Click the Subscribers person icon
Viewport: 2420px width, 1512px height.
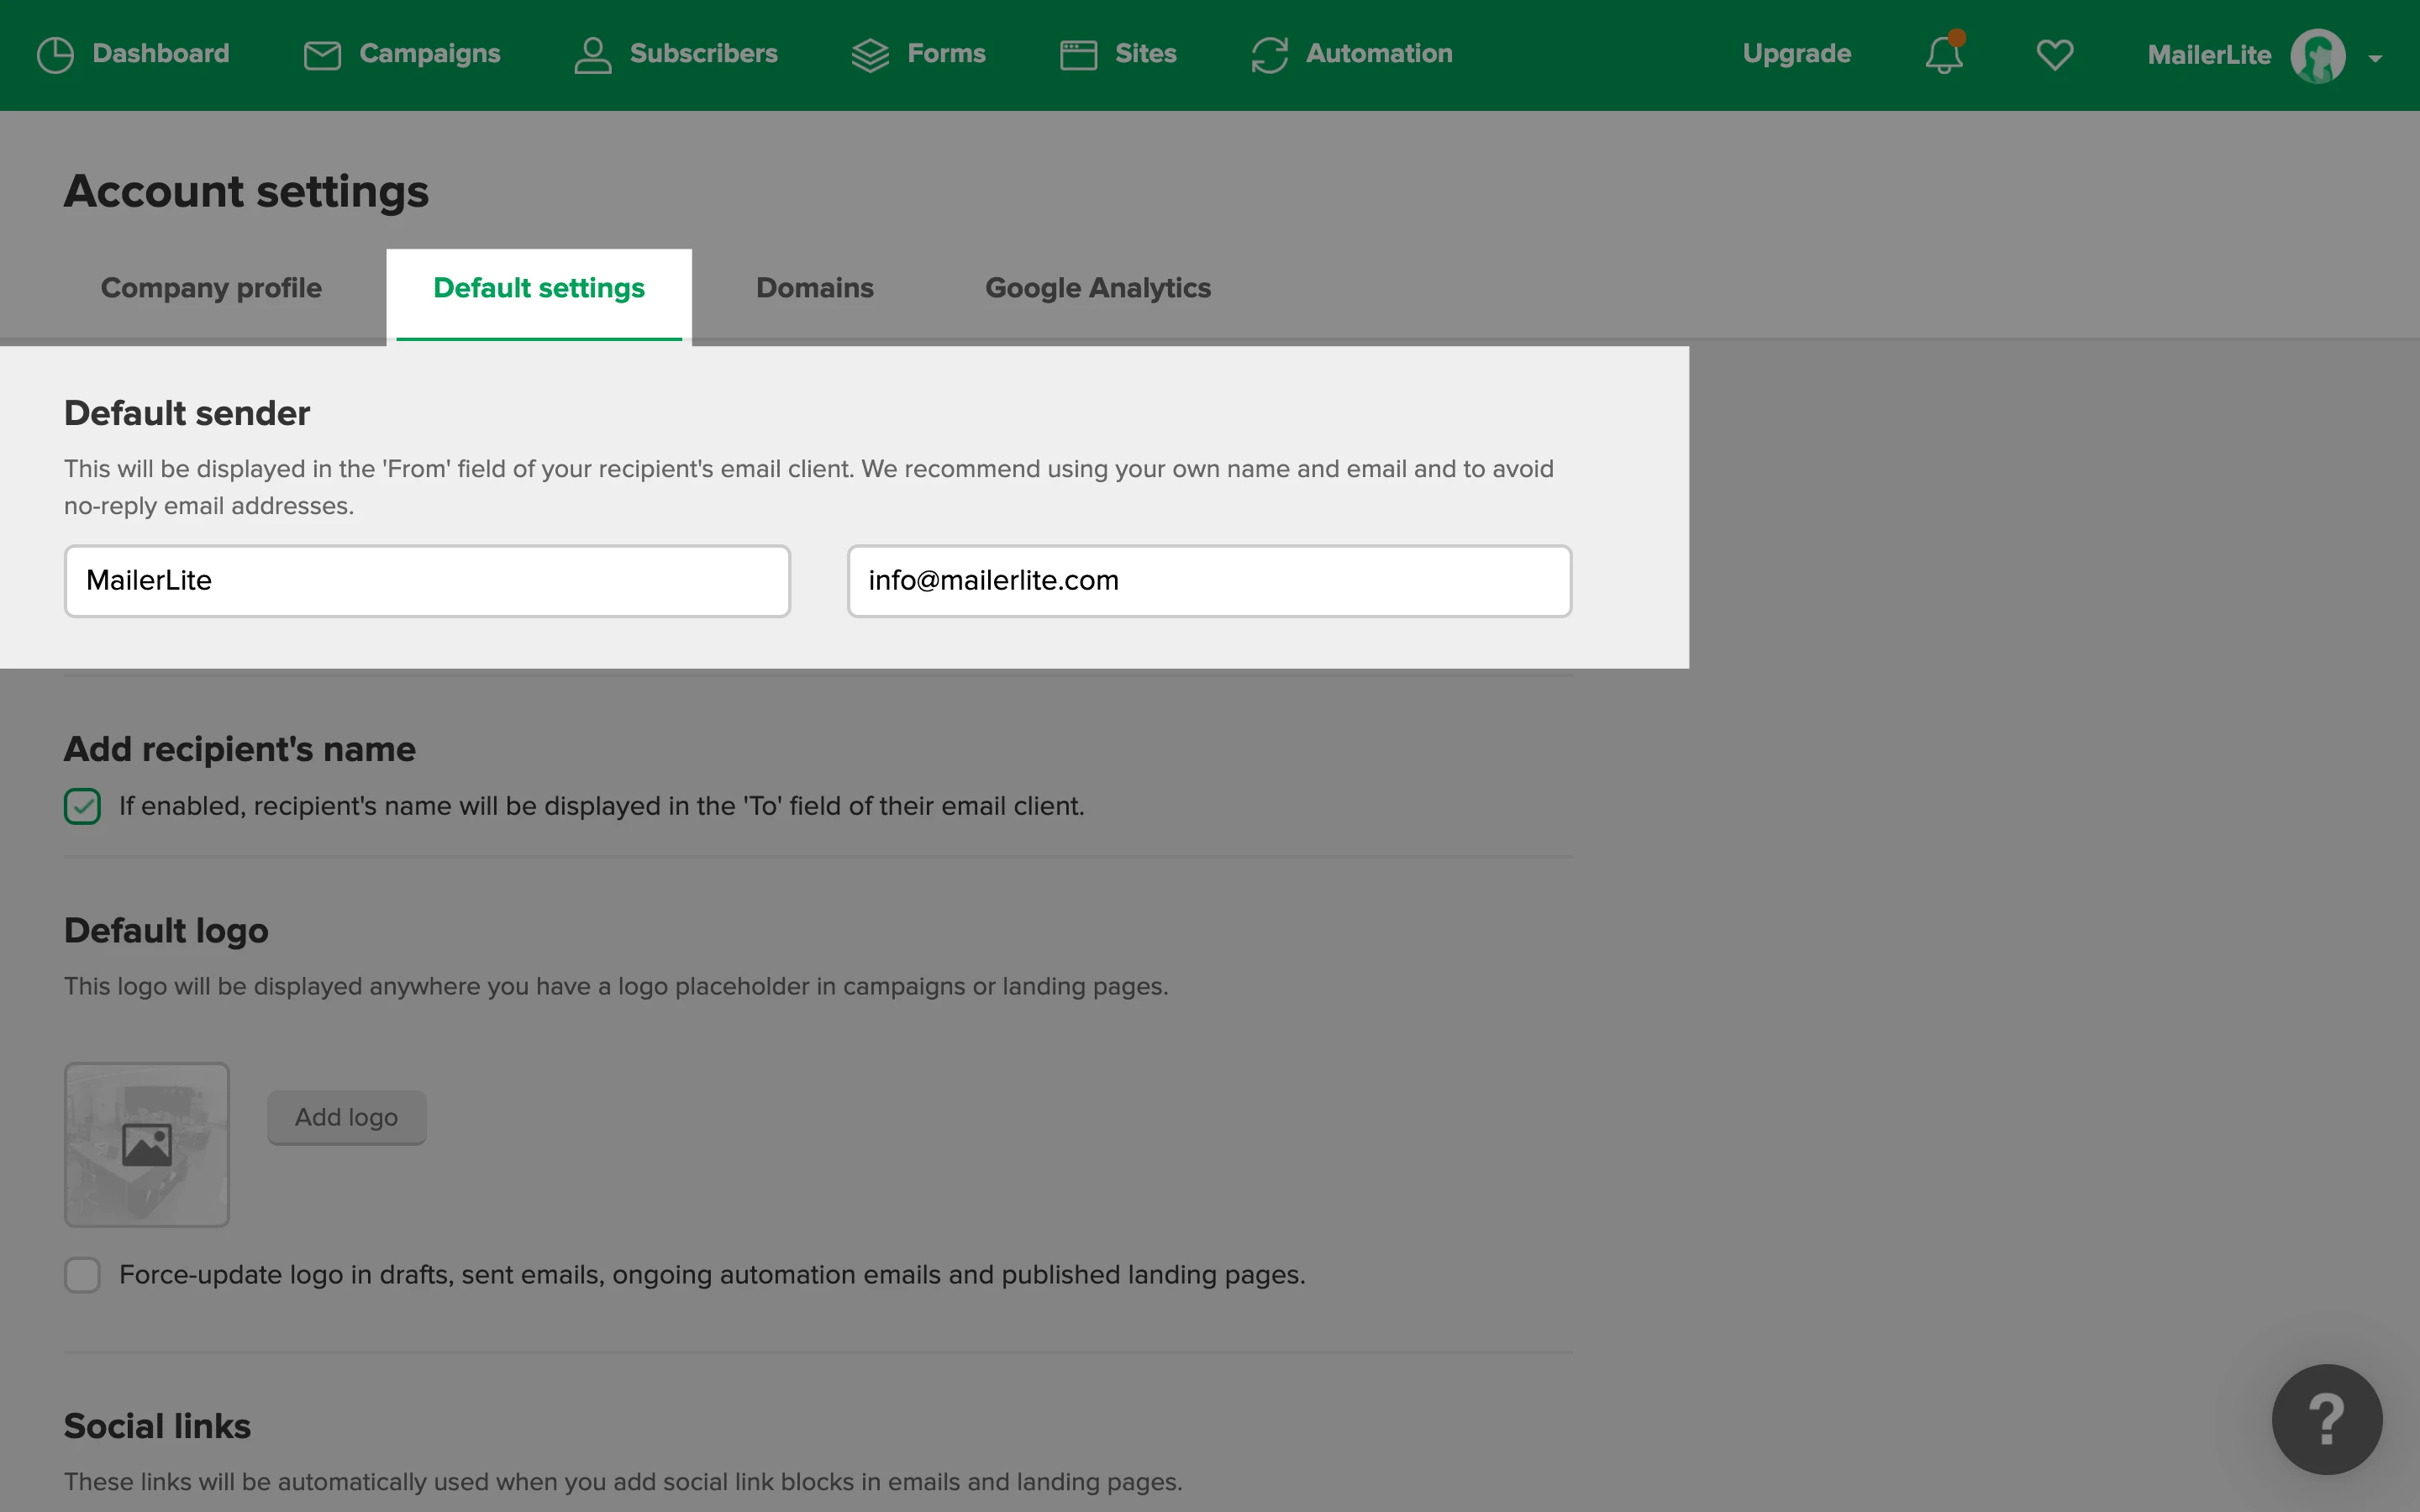click(592, 55)
